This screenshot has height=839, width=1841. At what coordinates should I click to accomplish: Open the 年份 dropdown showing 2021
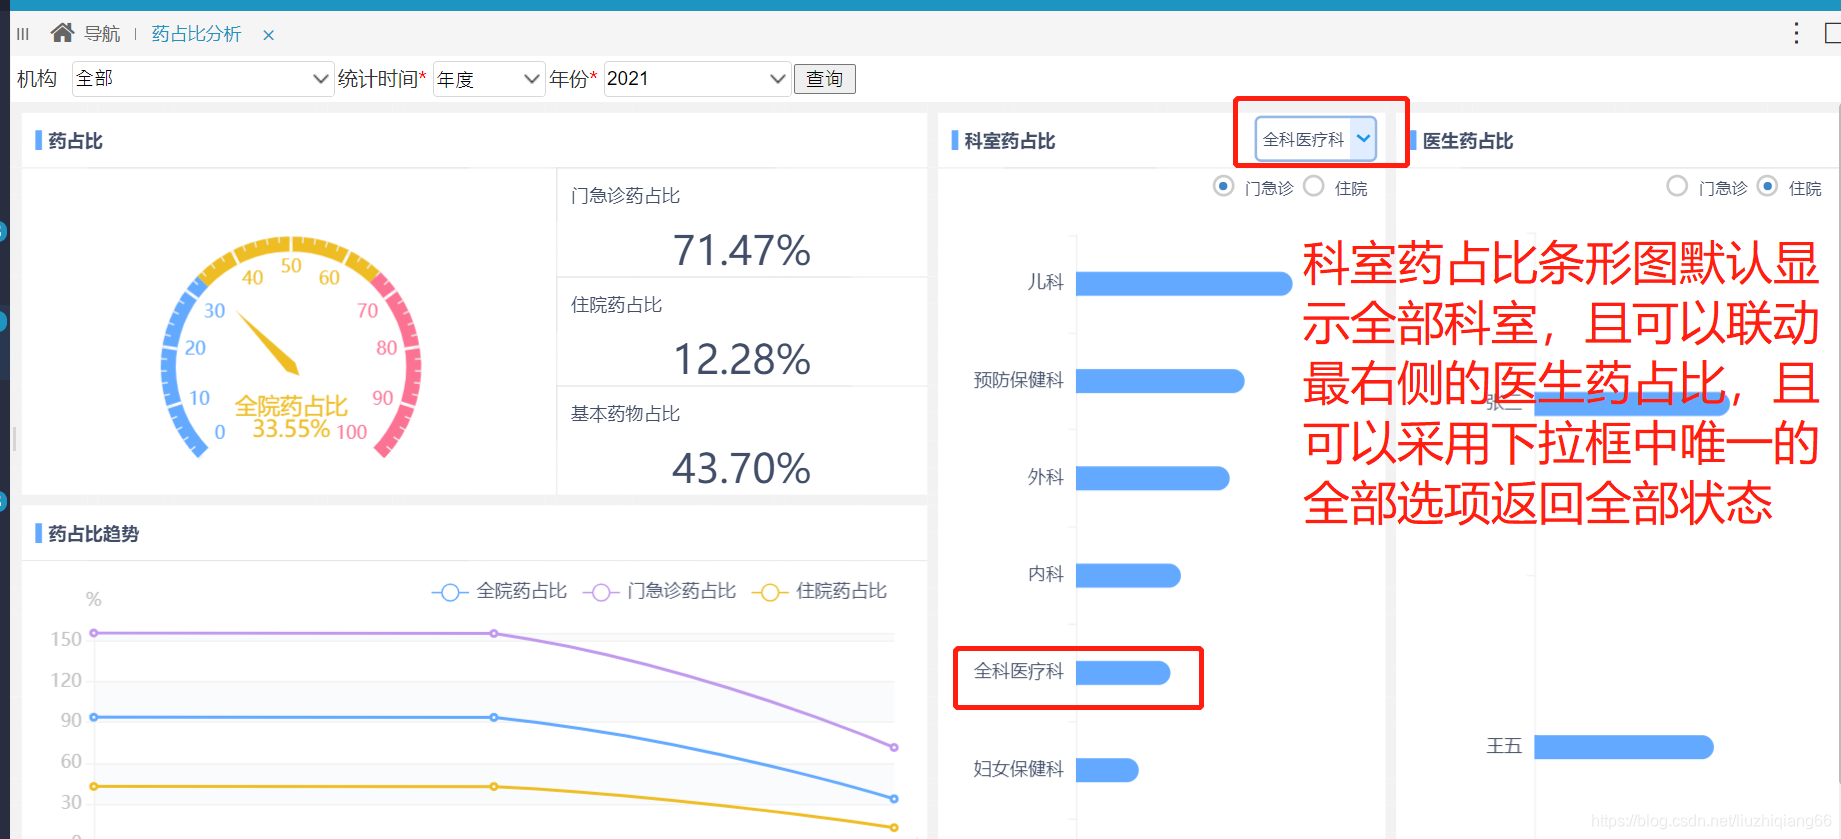point(697,79)
